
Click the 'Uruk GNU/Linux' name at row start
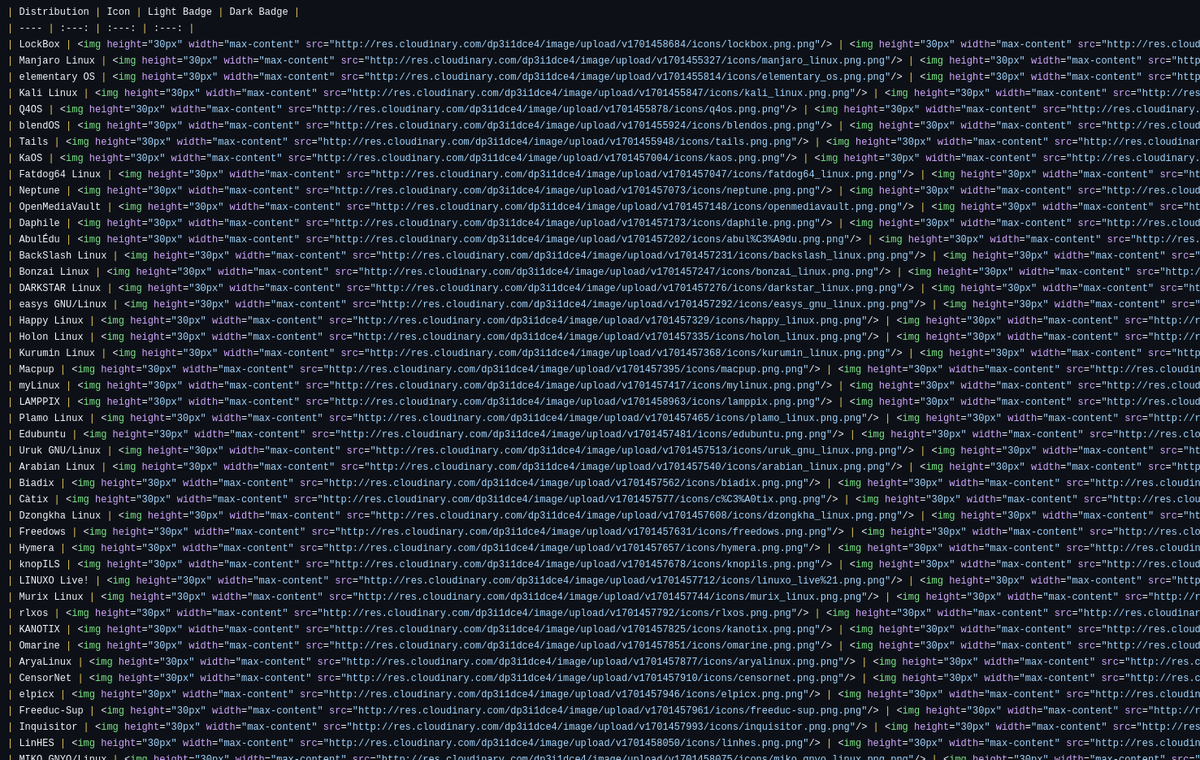(x=60, y=450)
